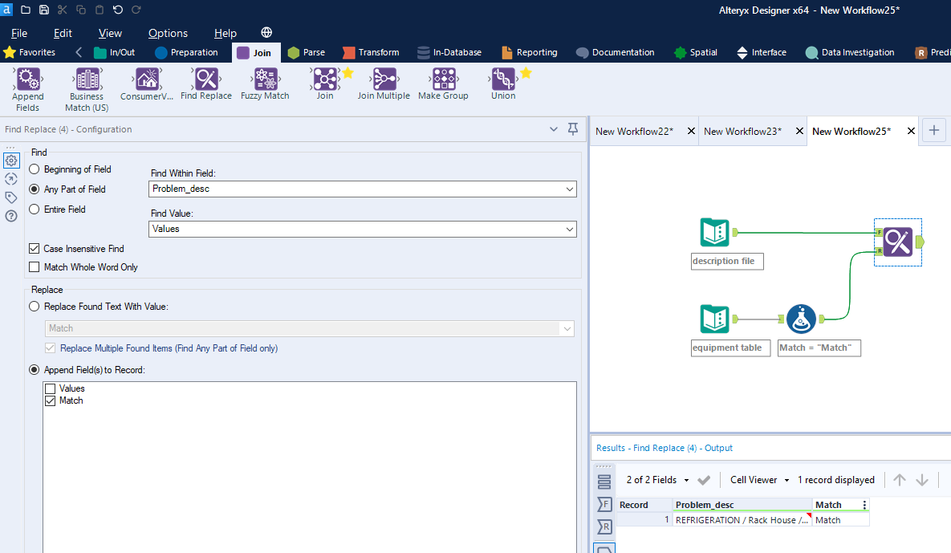Open the Cell Viewer dropdown

[759, 480]
